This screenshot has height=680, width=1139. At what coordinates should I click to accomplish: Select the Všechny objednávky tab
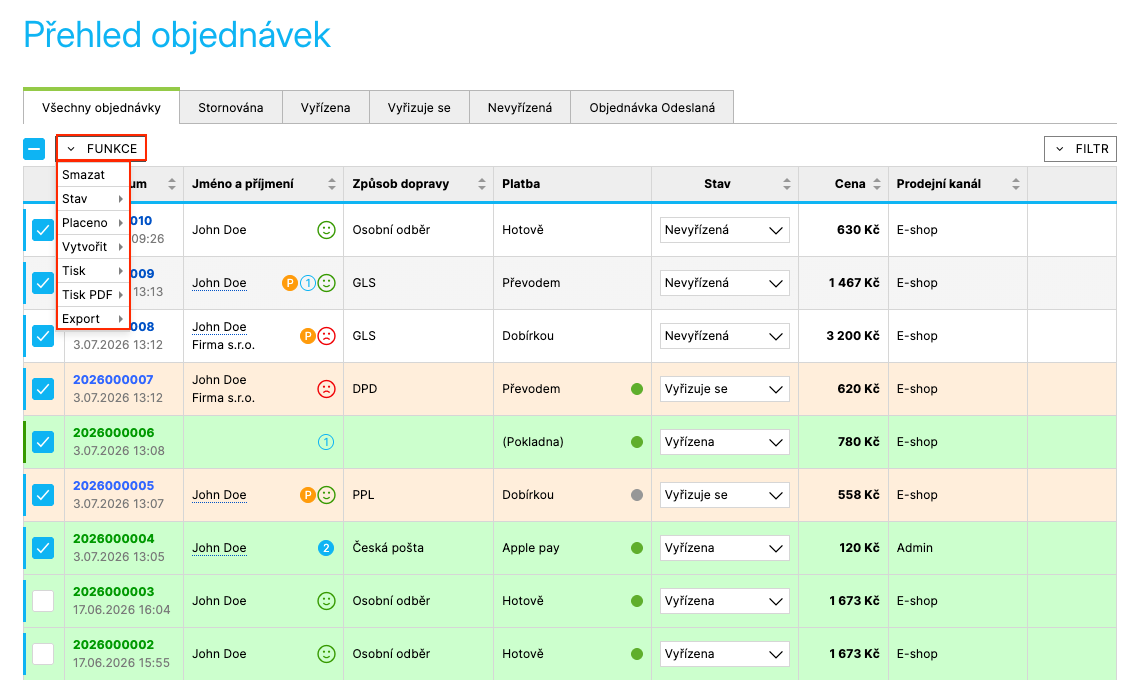click(x=101, y=107)
